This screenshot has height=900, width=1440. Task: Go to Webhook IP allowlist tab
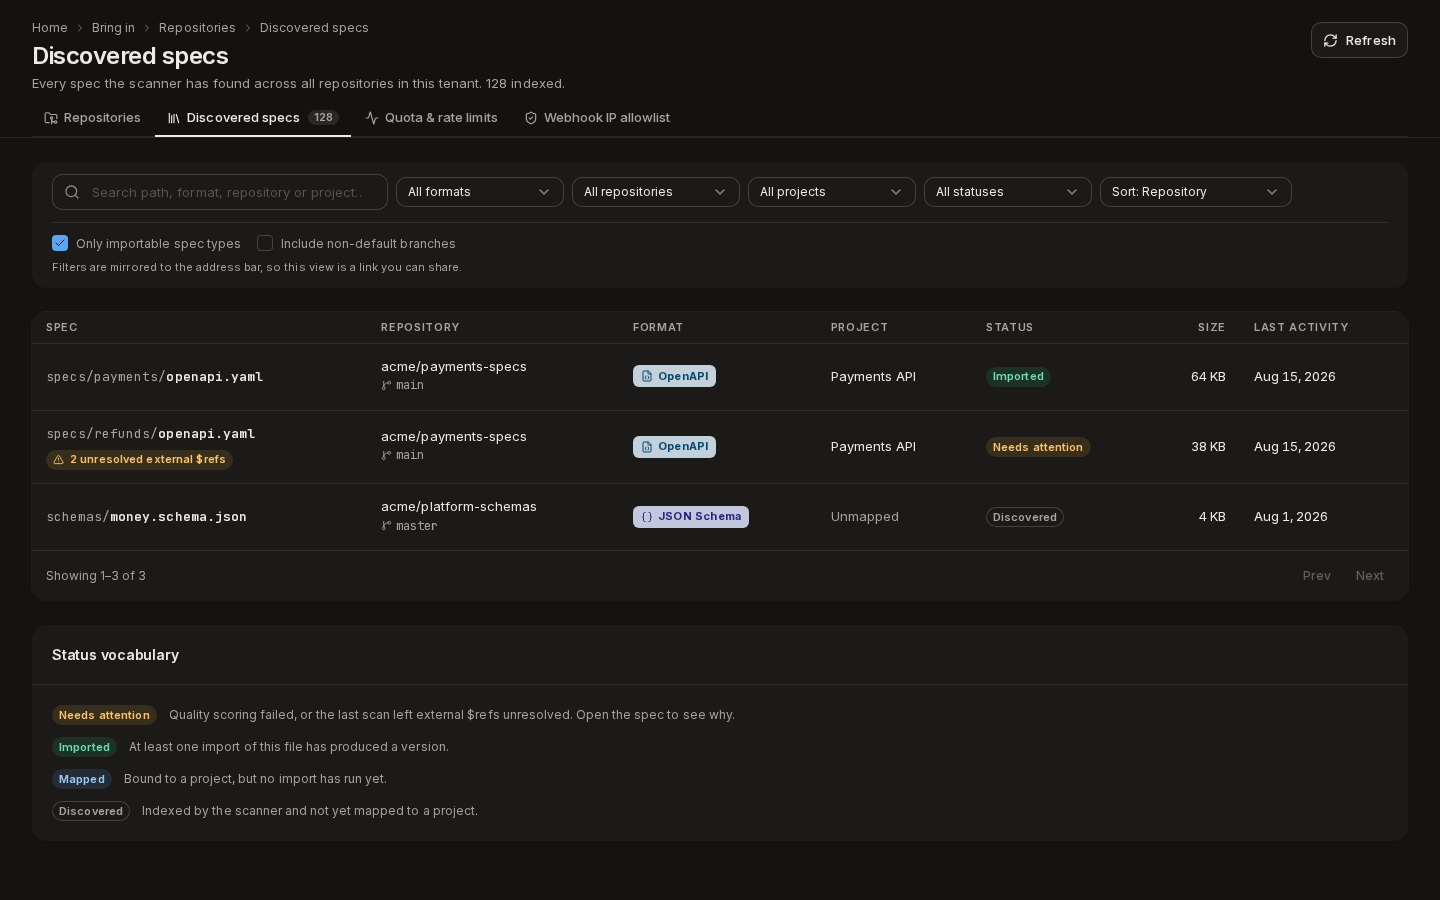click(x=597, y=118)
